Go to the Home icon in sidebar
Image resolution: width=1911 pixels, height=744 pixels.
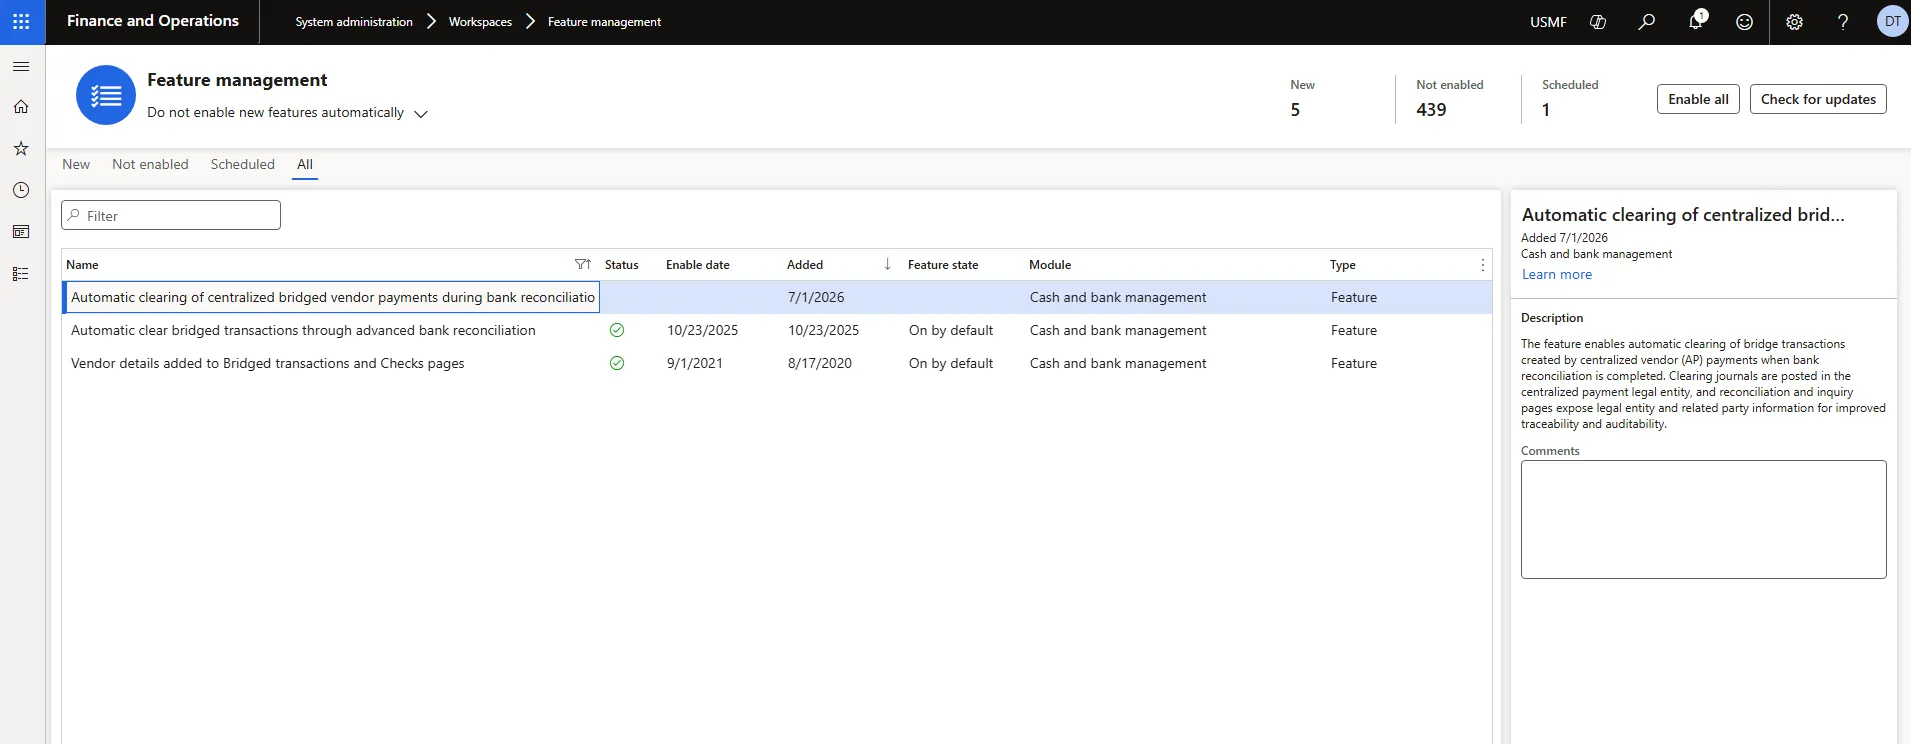click(21, 107)
